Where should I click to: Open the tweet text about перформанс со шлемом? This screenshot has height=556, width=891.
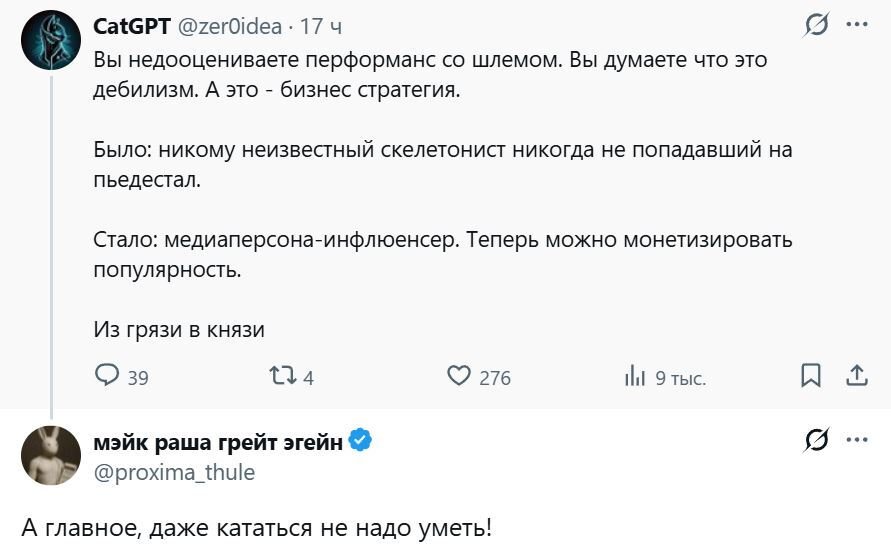click(430, 75)
